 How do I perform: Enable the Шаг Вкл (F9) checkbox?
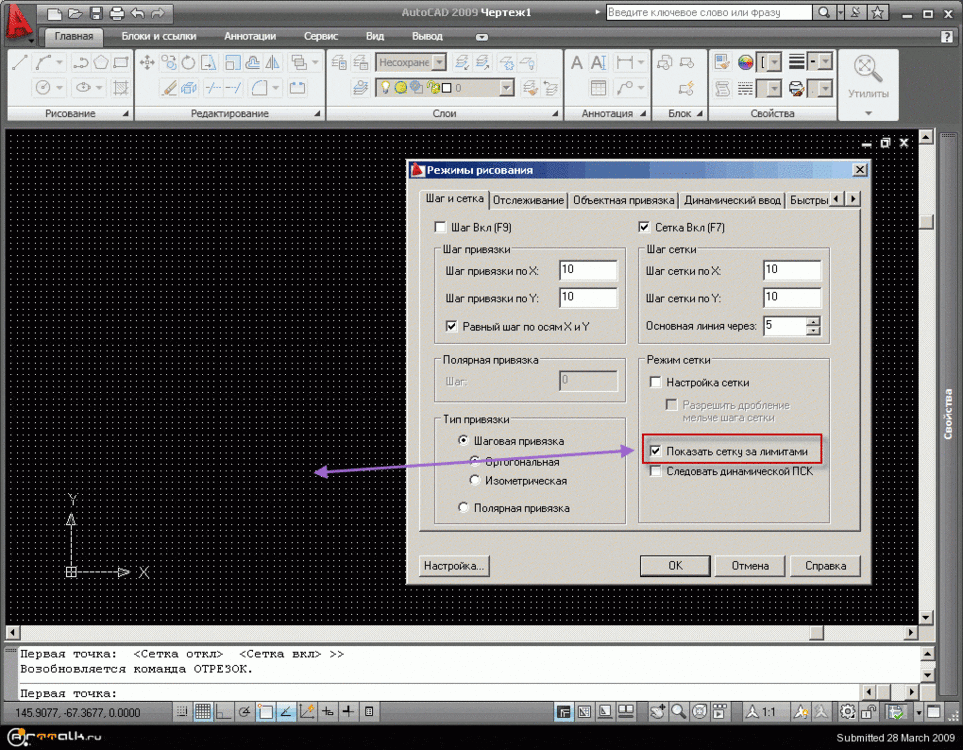click(441, 228)
